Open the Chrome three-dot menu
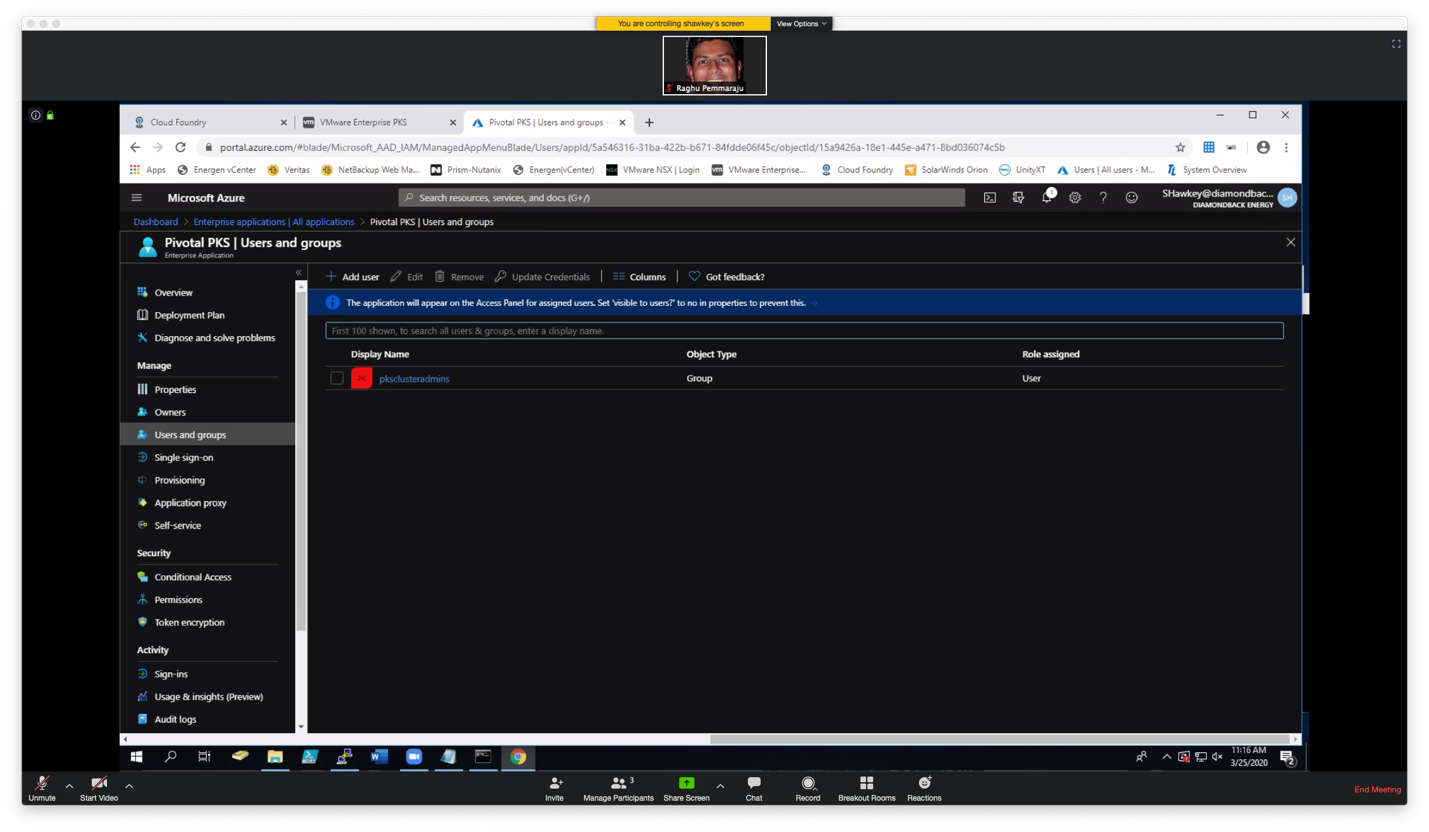The width and height of the screenshot is (1429, 832). click(1286, 147)
